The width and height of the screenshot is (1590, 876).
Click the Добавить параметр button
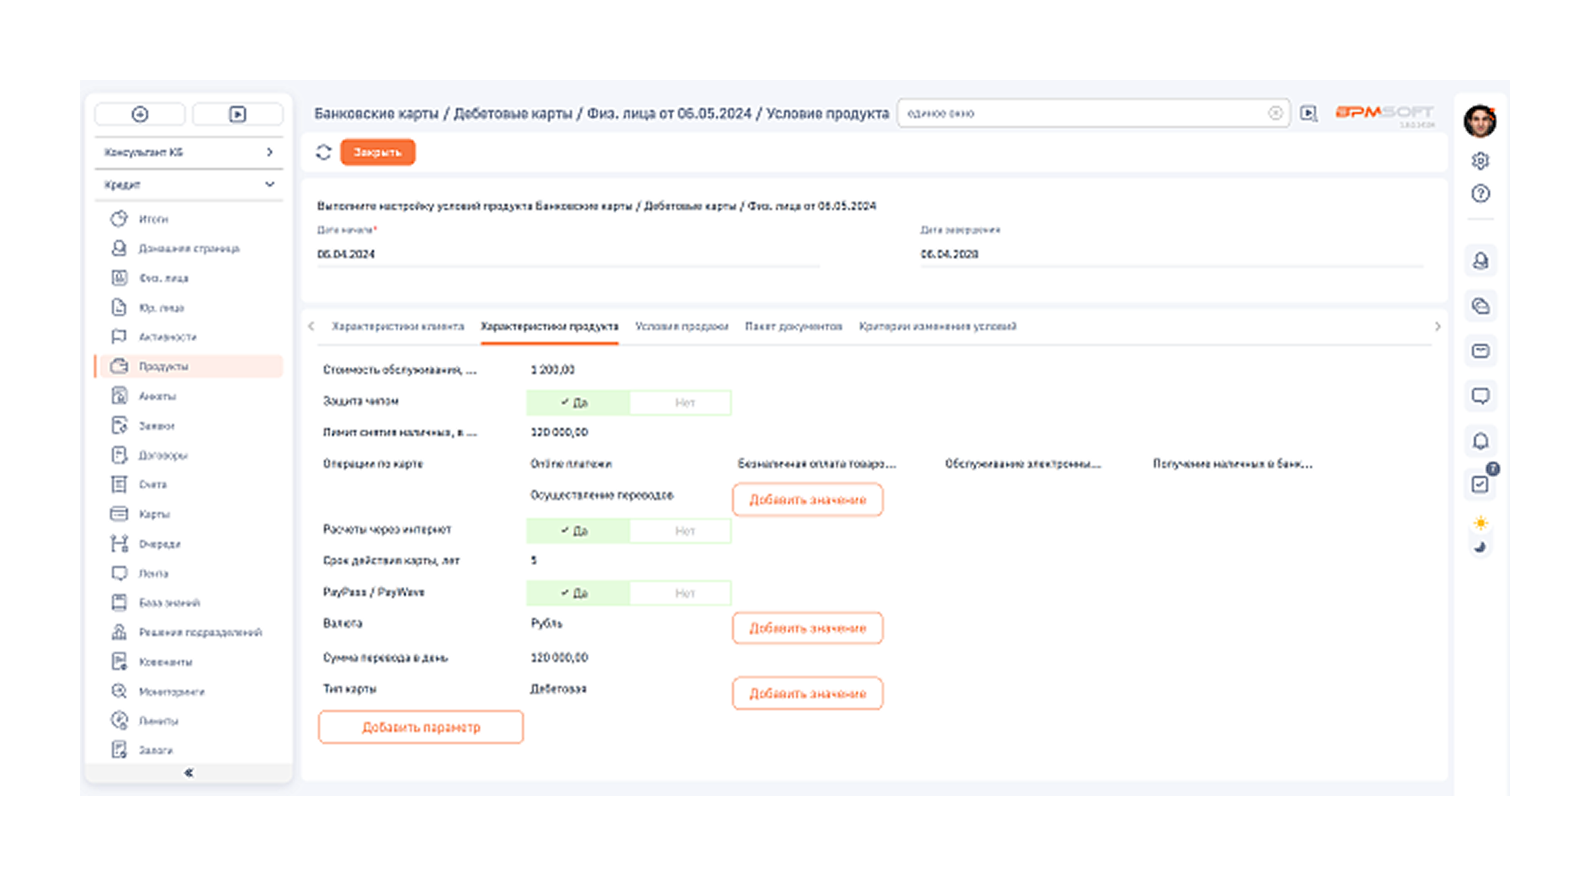point(421,727)
